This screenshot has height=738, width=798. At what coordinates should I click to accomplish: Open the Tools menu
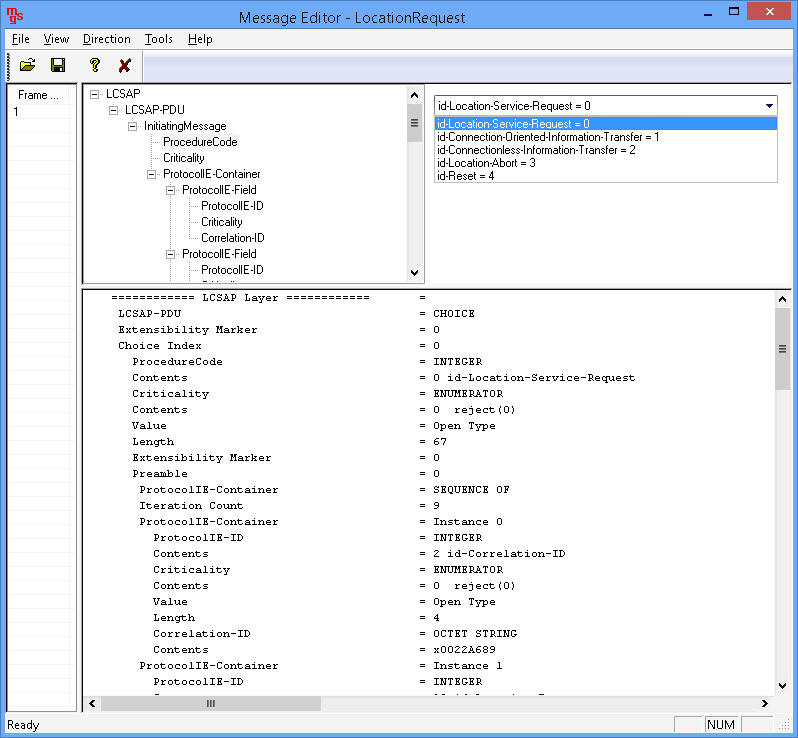[x=159, y=39]
